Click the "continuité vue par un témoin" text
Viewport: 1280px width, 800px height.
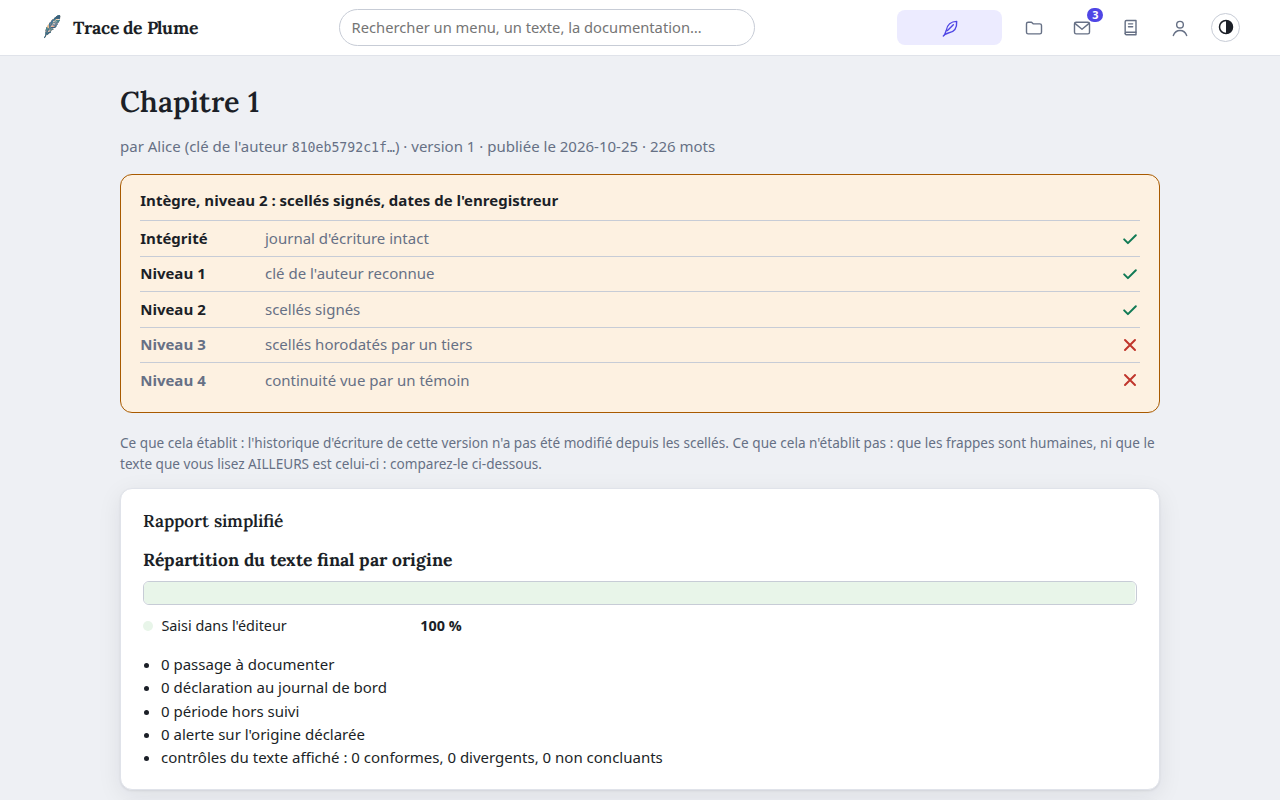[x=367, y=381]
